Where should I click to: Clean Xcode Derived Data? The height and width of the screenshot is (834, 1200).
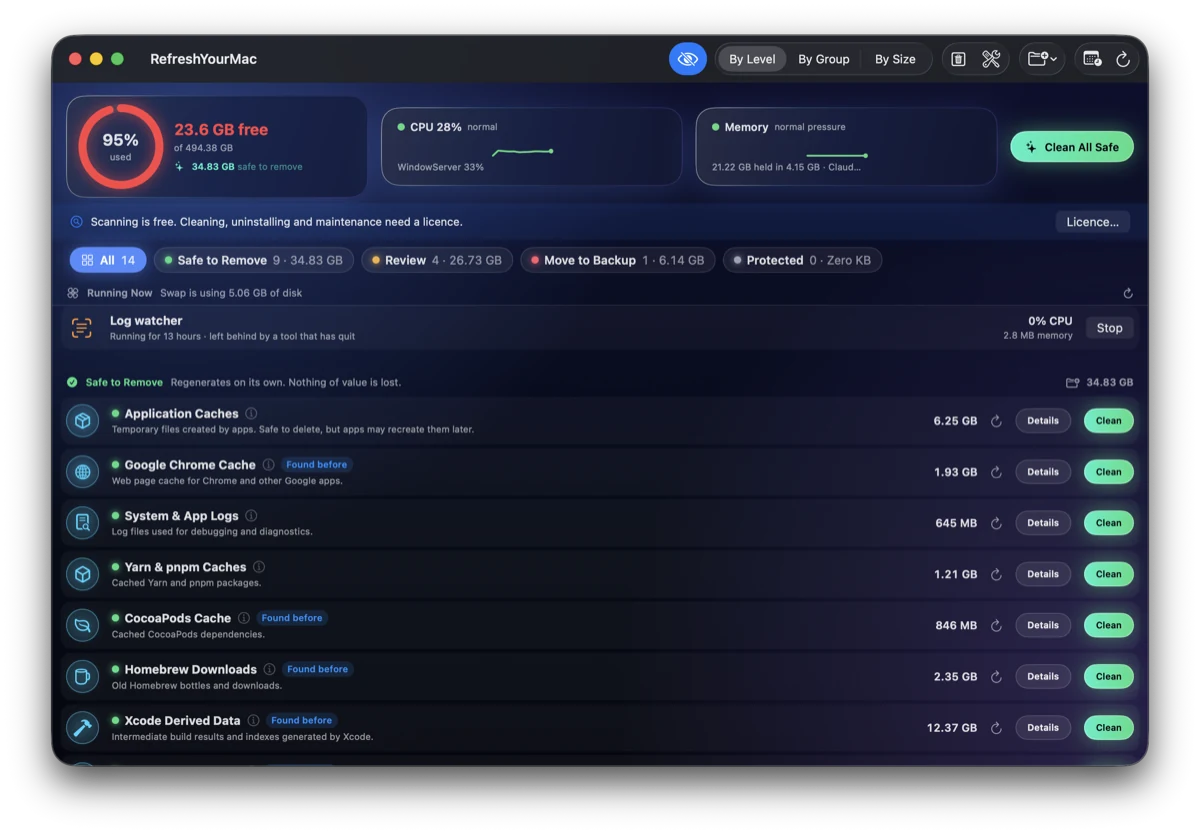click(1109, 728)
